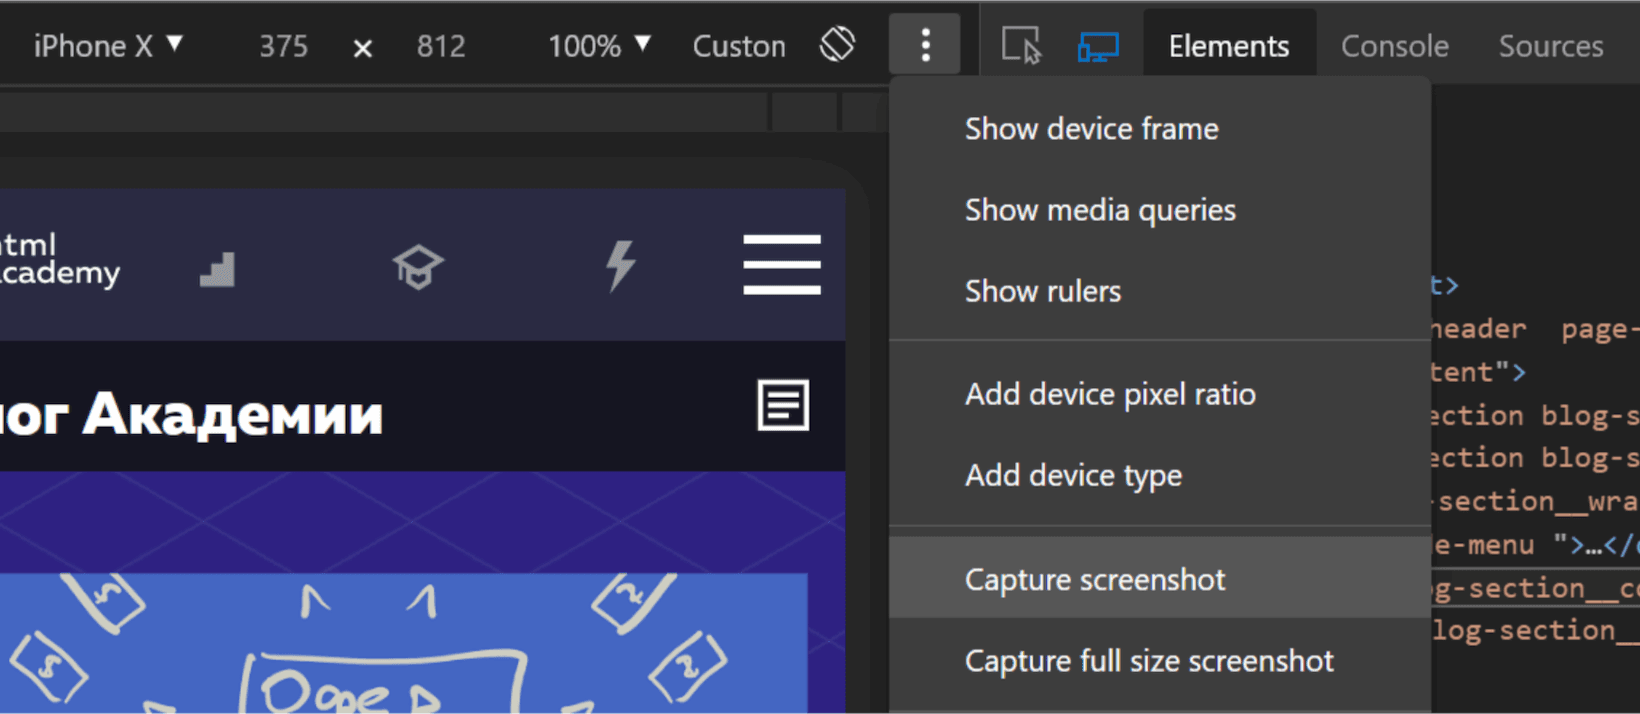The image size is (1640, 714).
Task: Edit the 812 height field
Action: 441,46
